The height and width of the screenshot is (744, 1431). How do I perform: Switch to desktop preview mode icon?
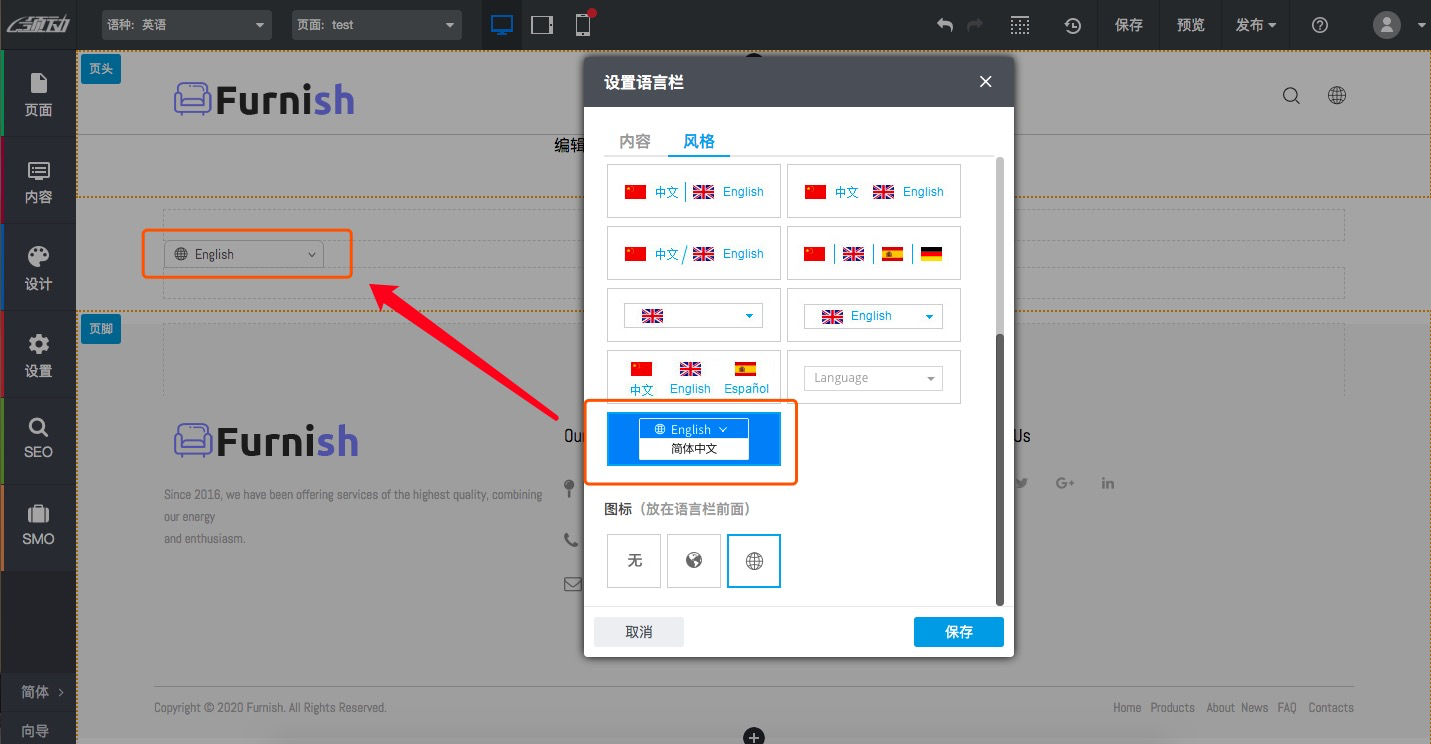[502, 25]
